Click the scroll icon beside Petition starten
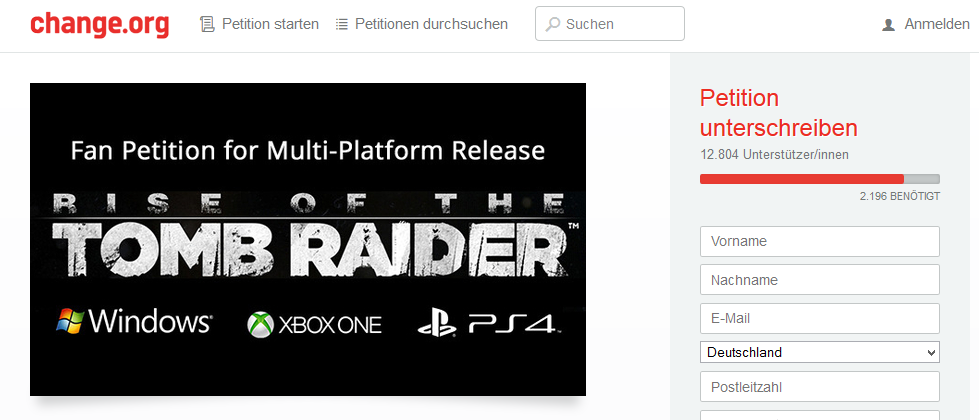The image size is (979, 420). coord(207,24)
